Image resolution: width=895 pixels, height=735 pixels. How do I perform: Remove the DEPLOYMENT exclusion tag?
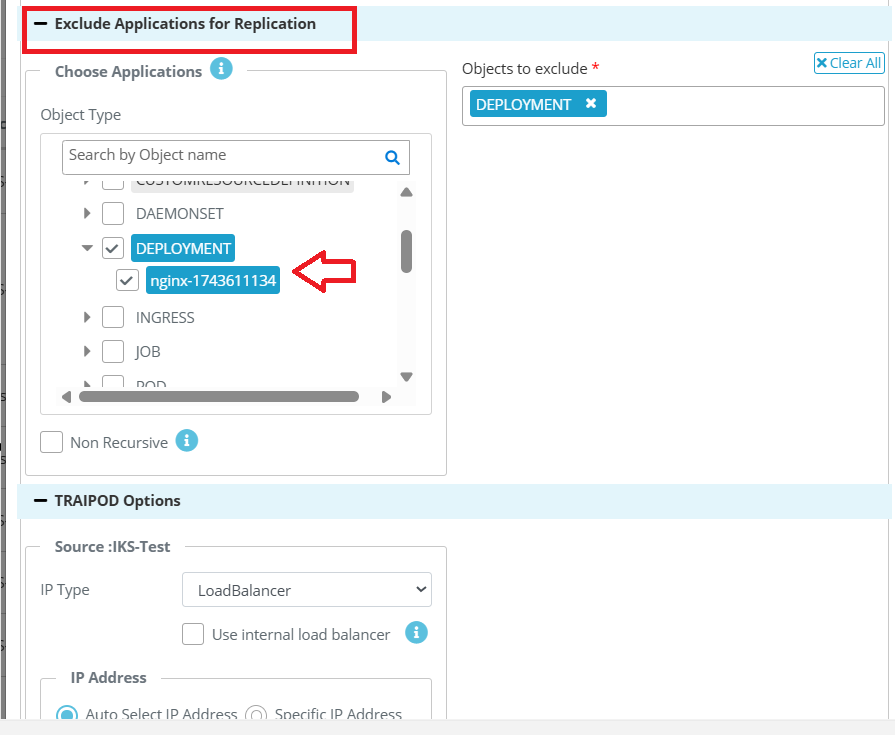pos(591,103)
